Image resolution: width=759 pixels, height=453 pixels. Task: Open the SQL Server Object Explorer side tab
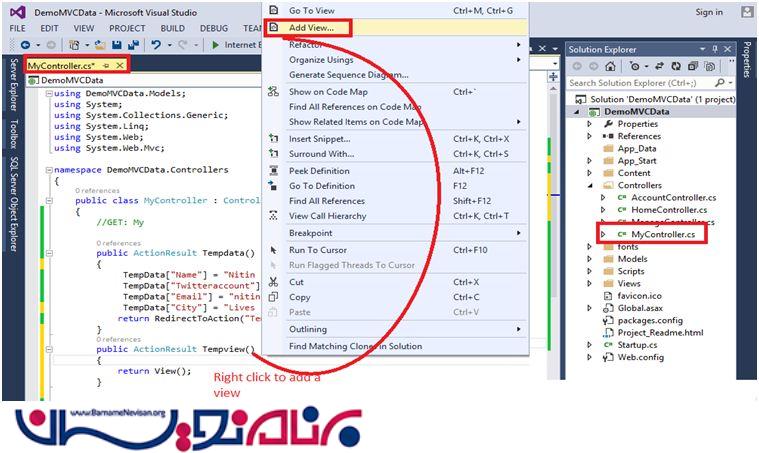click(x=14, y=204)
